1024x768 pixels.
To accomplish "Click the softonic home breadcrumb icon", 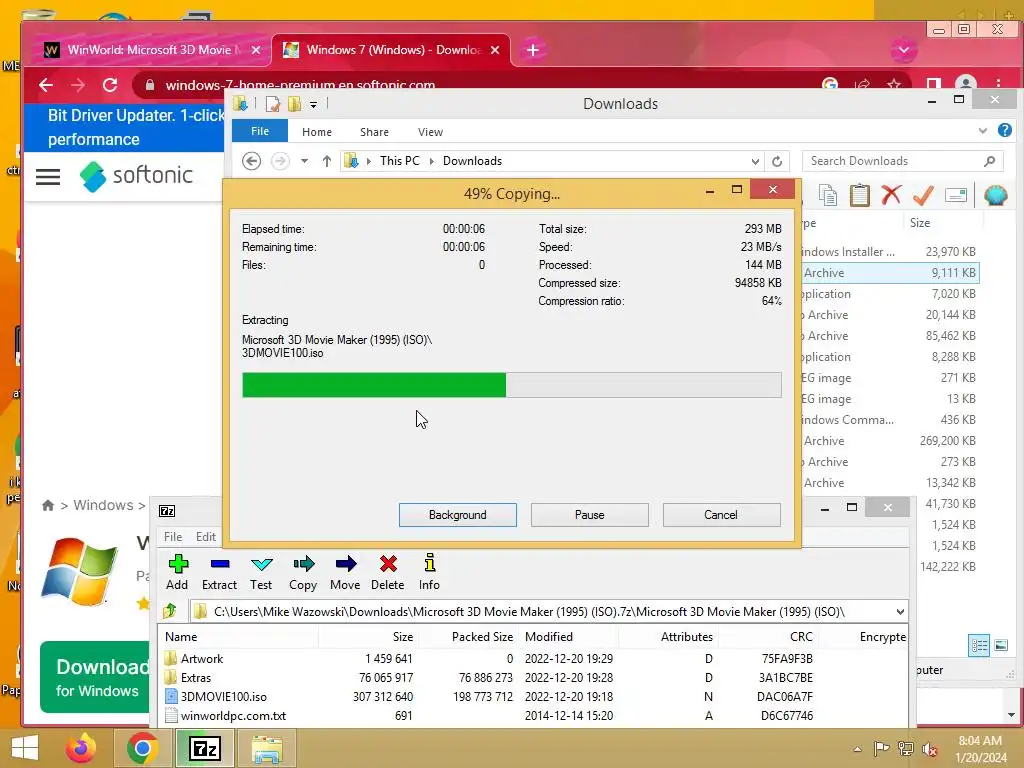I will pos(48,505).
